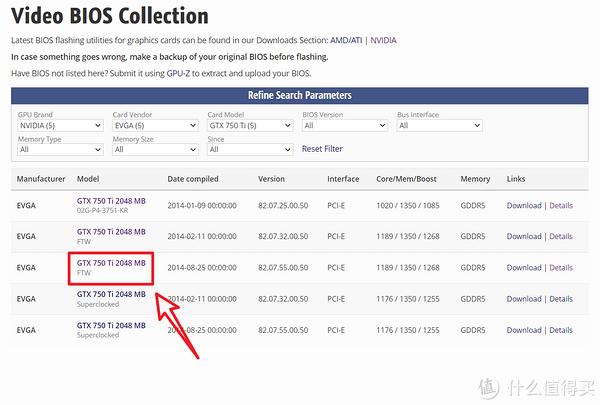Click the Date compiled column header
Screen dimensions: 600x405
(x=193, y=179)
